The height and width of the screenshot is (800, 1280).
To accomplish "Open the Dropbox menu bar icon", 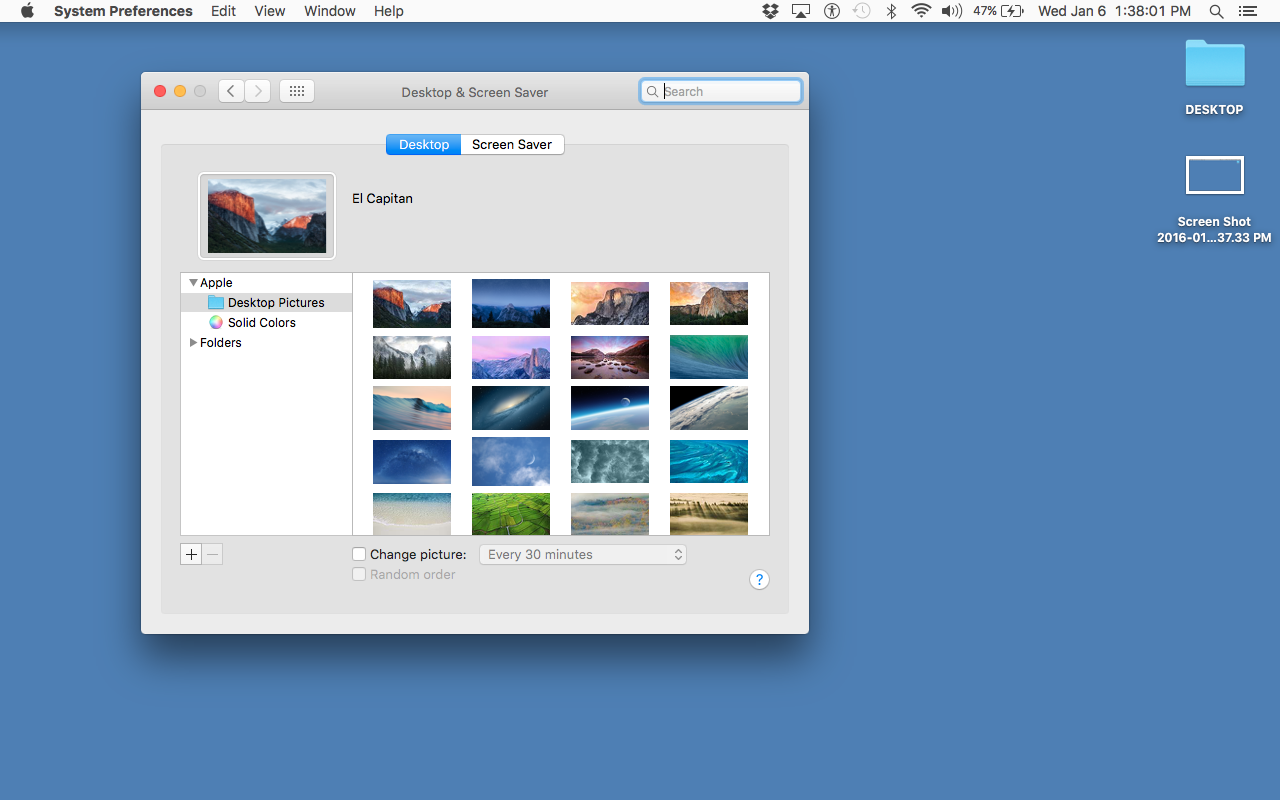I will (x=769, y=11).
